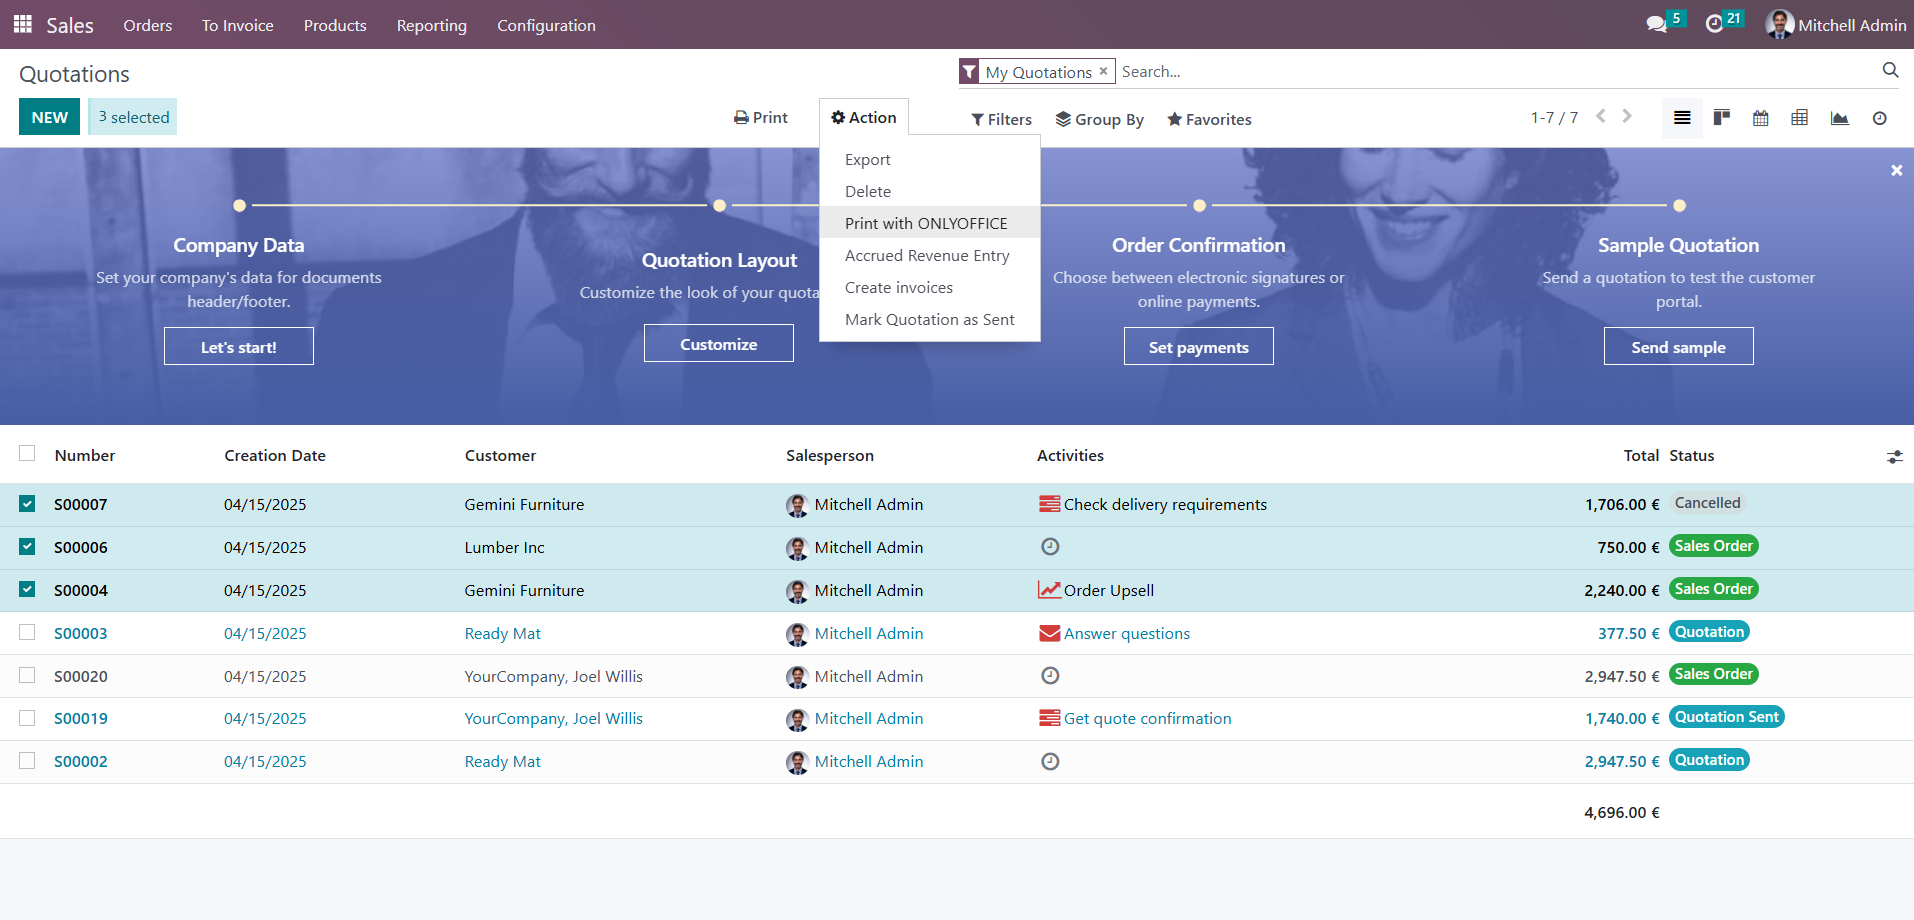Screen dimensions: 1914x920
Task: Click the Customize button
Action: click(x=719, y=344)
